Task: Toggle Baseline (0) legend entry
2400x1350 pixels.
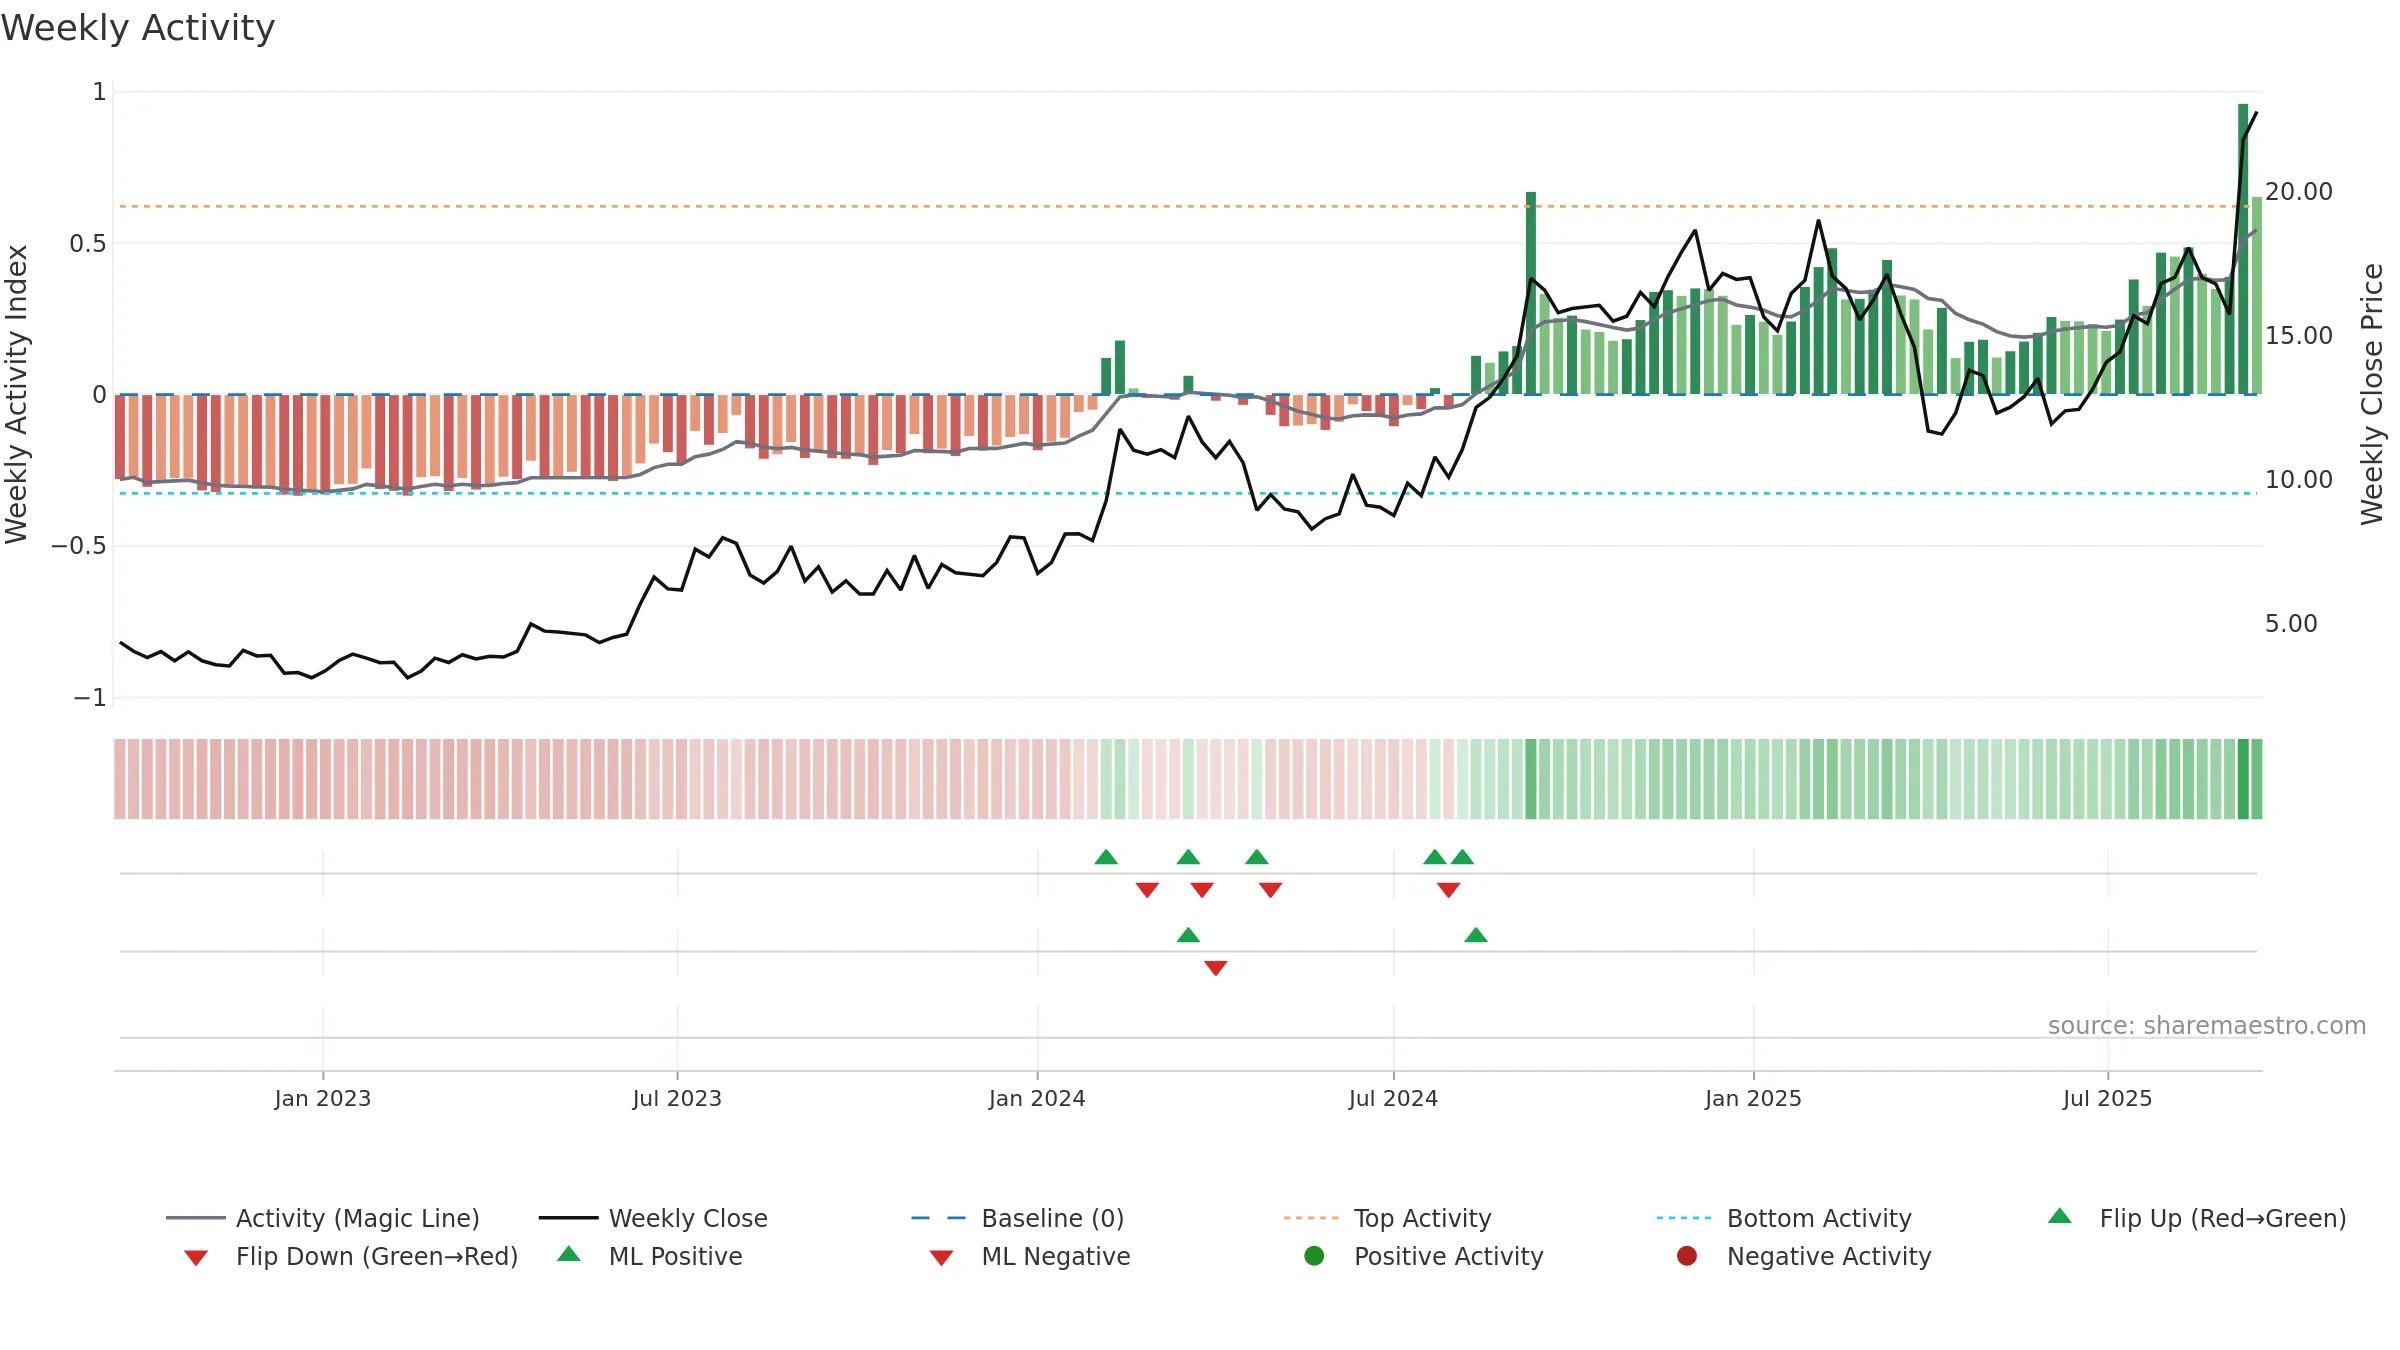Action: (x=1018, y=1218)
